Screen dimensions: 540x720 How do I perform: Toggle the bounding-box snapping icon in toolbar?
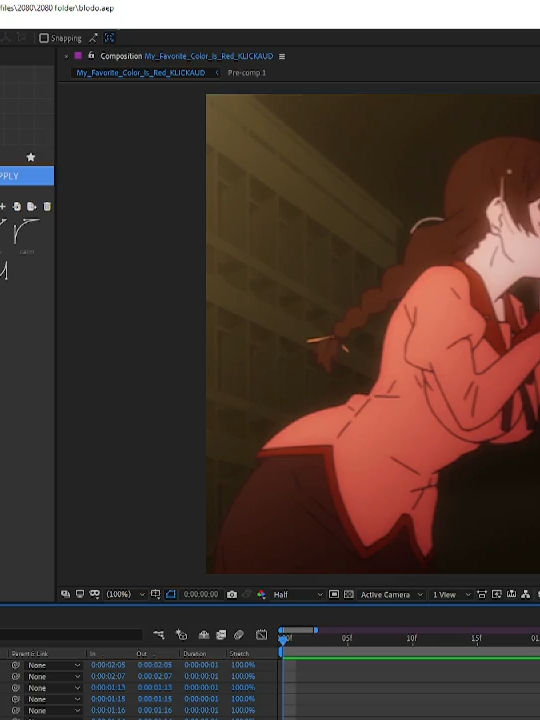coord(109,38)
